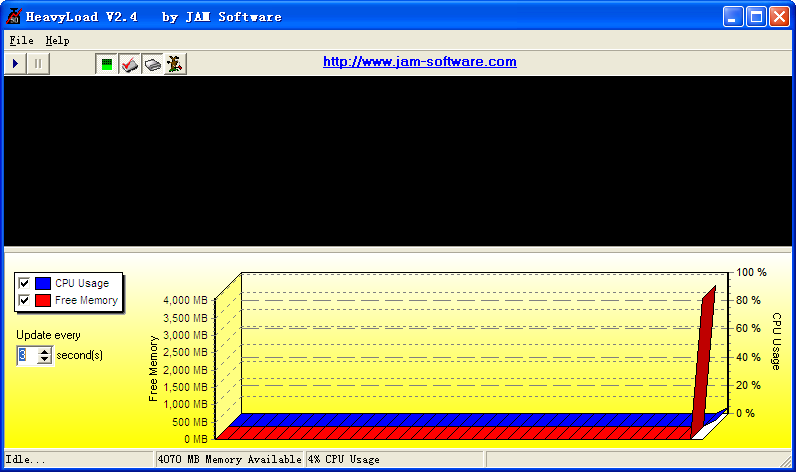Click the '100 %' axis label

point(751,273)
